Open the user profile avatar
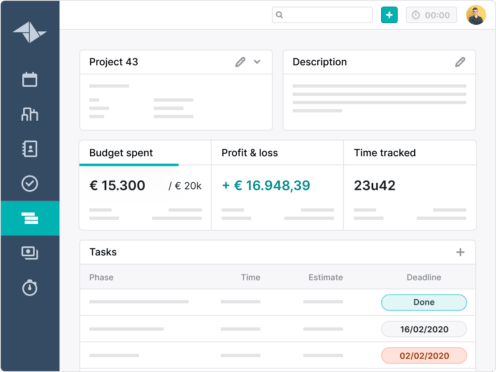 (x=476, y=15)
